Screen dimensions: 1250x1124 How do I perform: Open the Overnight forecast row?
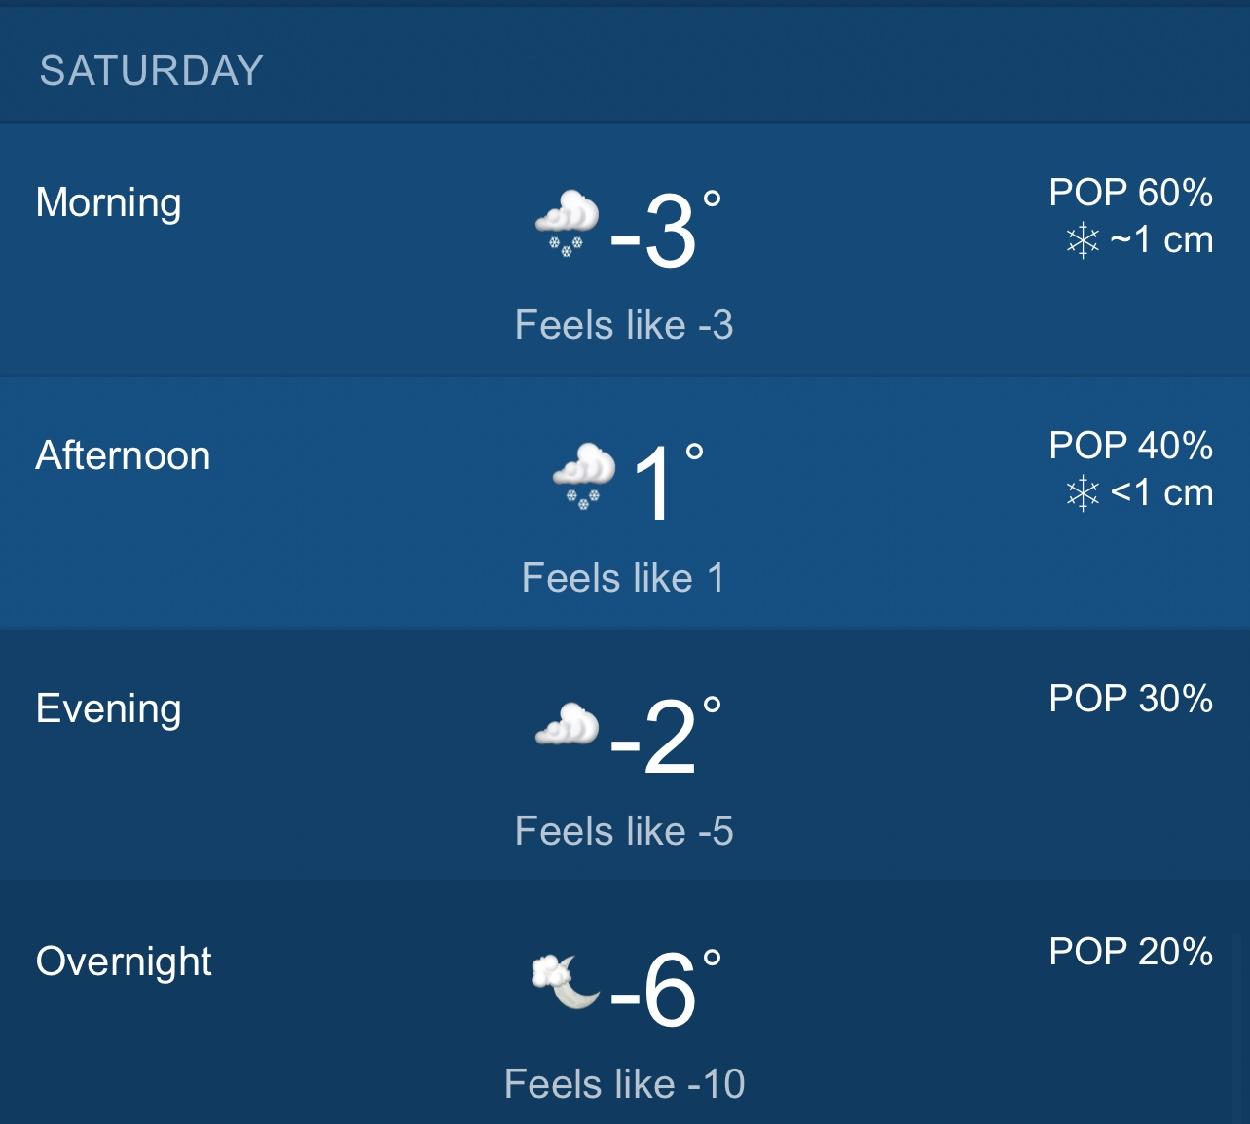[625, 1003]
